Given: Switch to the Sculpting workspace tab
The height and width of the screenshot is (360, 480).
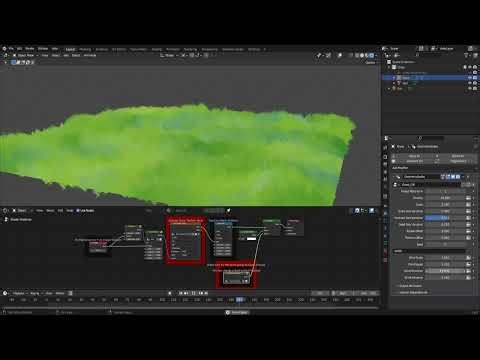Looking at the screenshot, I should [102, 49].
